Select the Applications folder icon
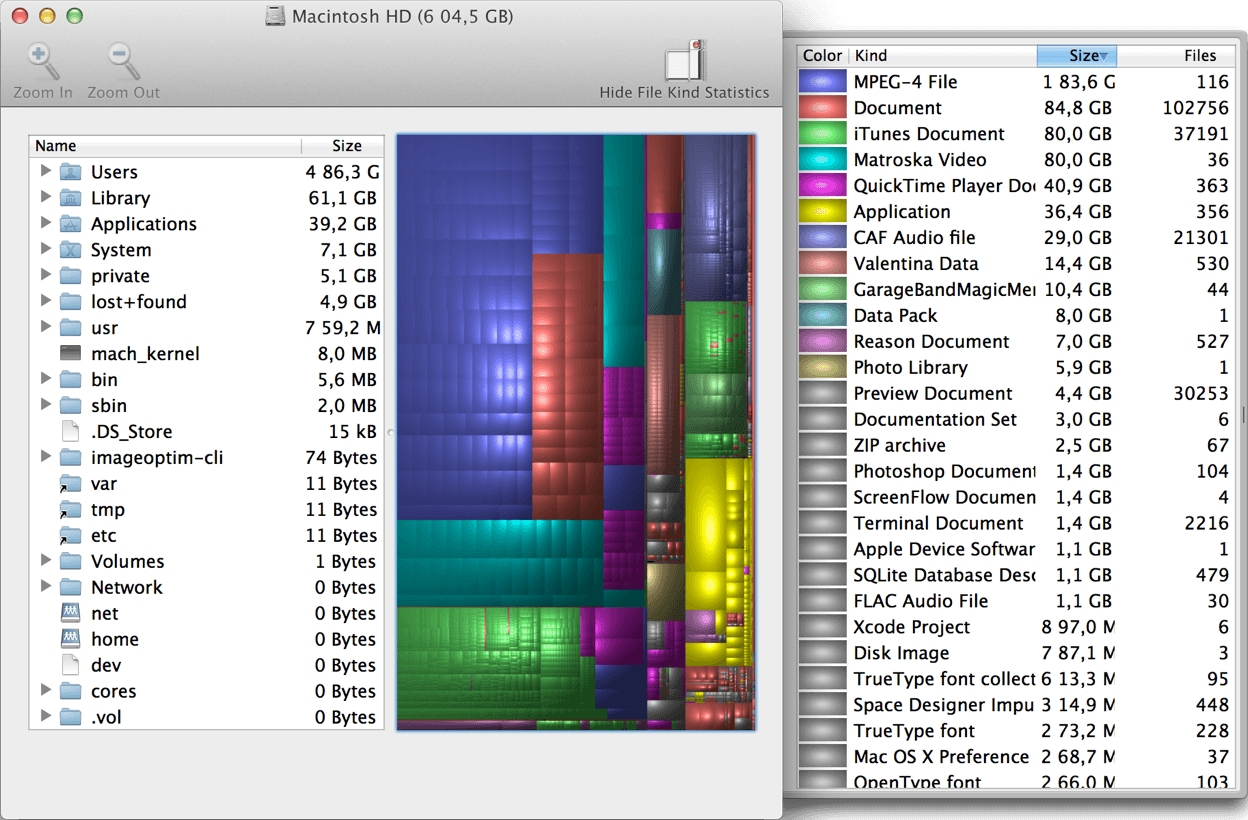 (70, 224)
